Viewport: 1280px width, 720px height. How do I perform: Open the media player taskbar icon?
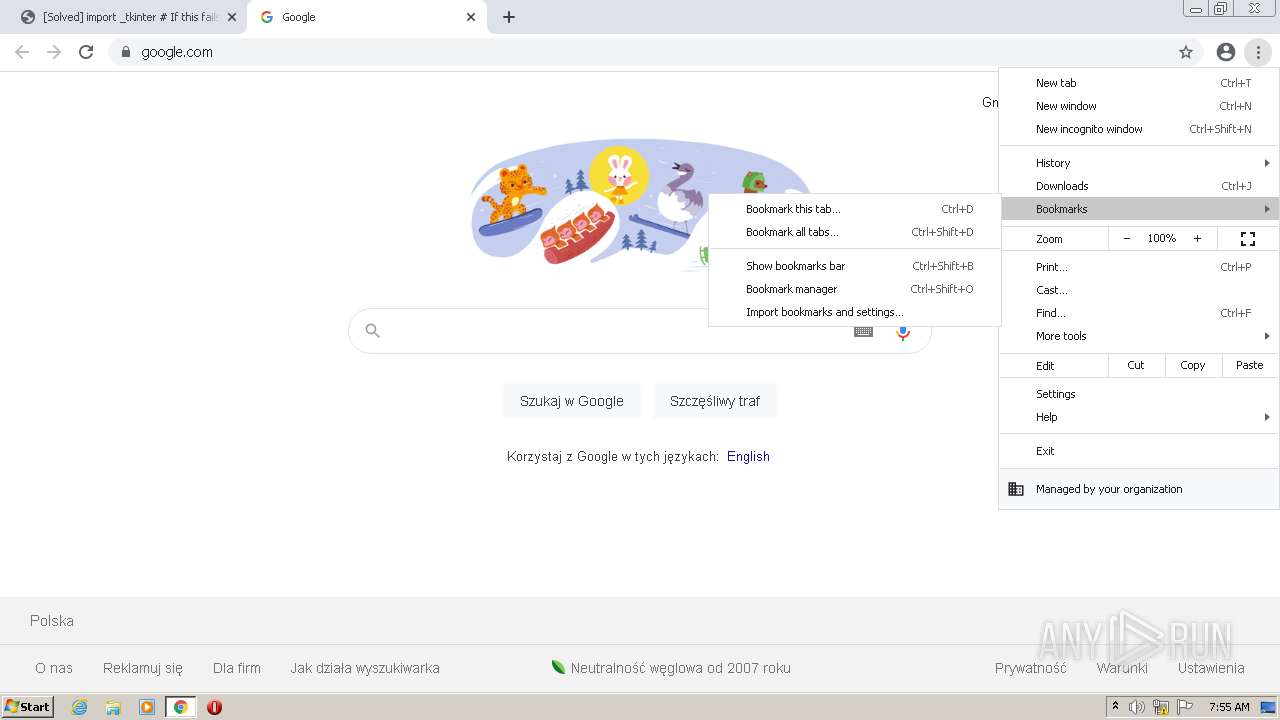[147, 707]
